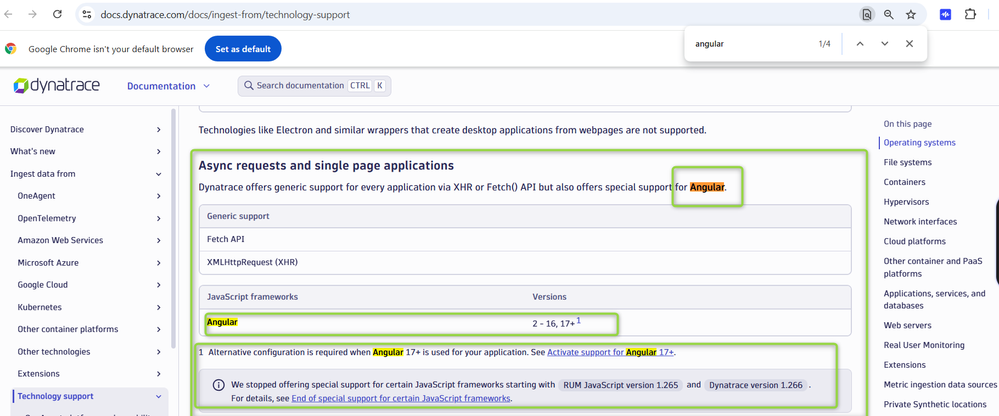
Task: Expand the OneAgent sidebar section
Action: pos(158,196)
